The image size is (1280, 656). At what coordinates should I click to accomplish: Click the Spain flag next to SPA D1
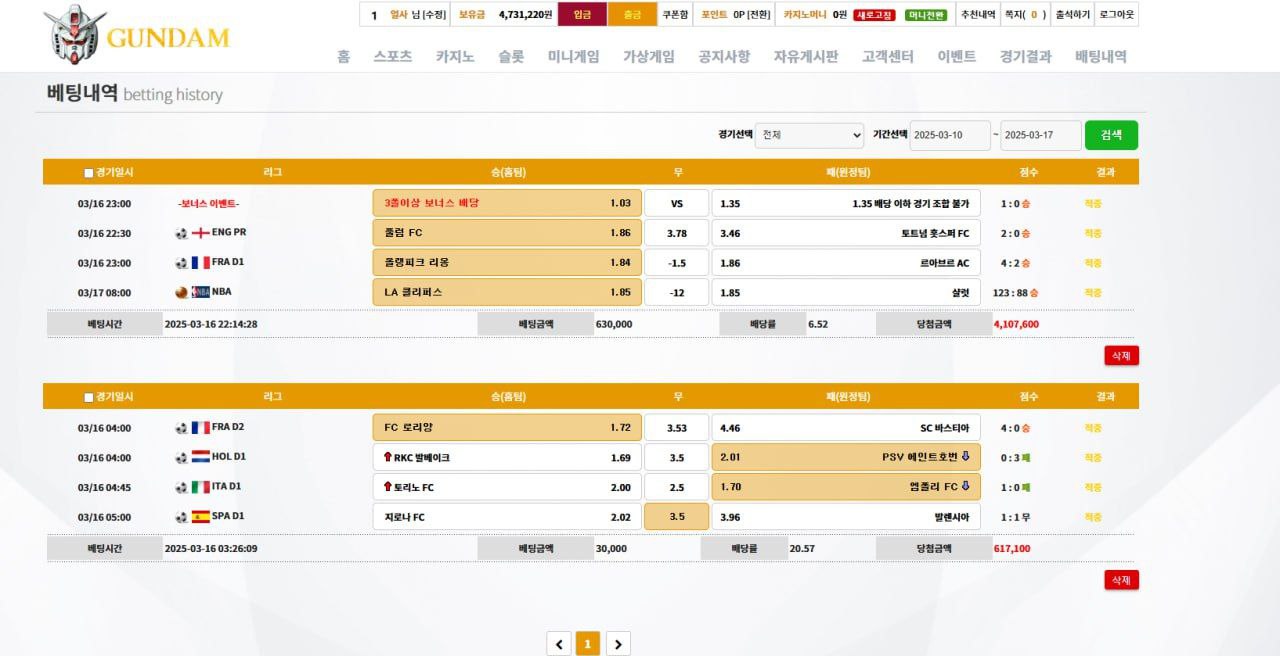click(200, 517)
